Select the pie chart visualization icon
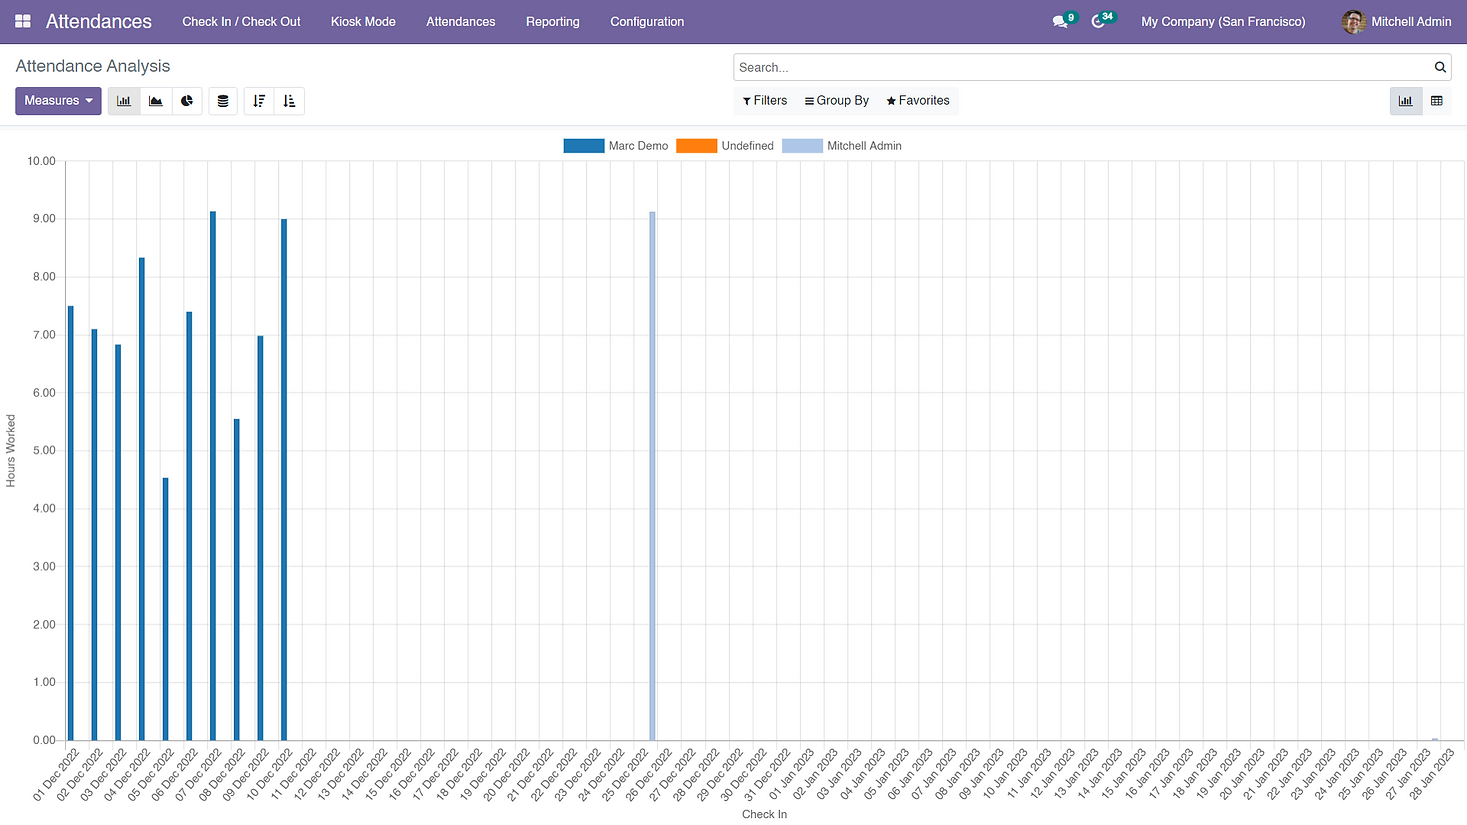 pyautogui.click(x=187, y=100)
